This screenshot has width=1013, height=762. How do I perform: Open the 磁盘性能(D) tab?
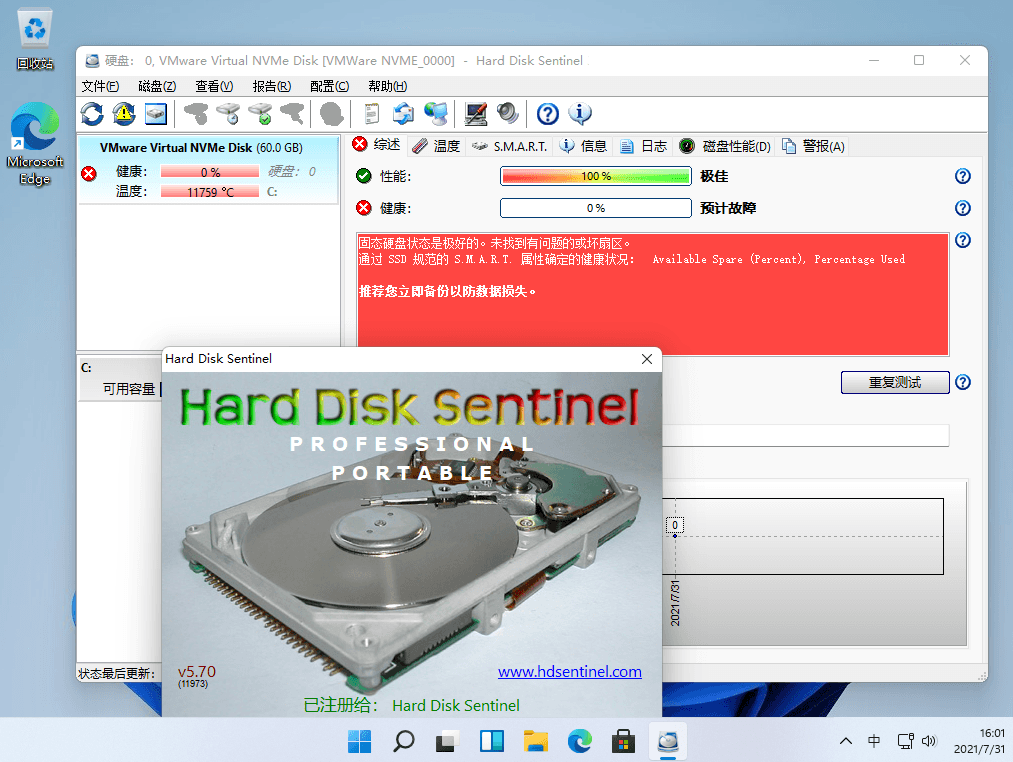click(726, 146)
